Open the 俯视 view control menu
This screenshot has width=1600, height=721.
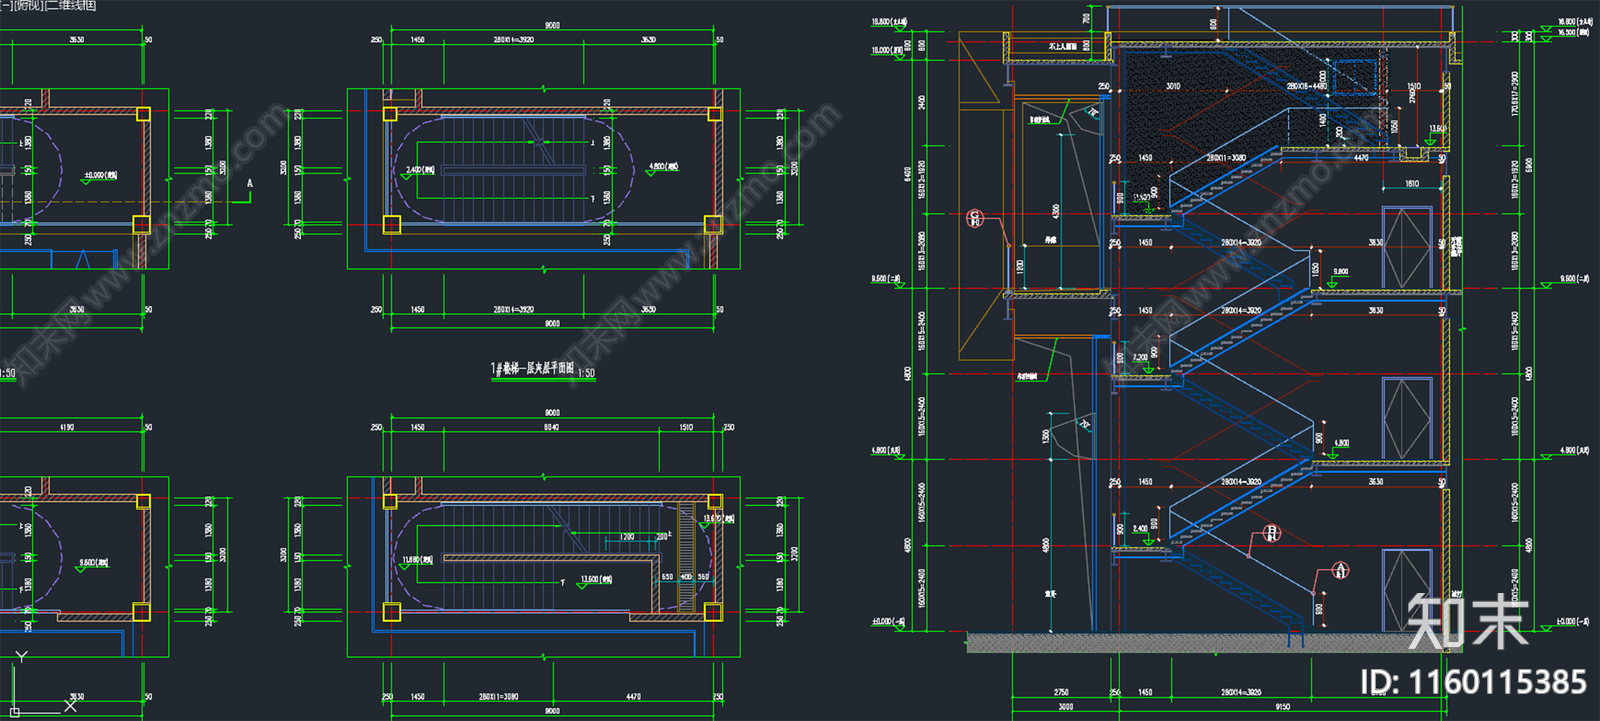coord(30,6)
